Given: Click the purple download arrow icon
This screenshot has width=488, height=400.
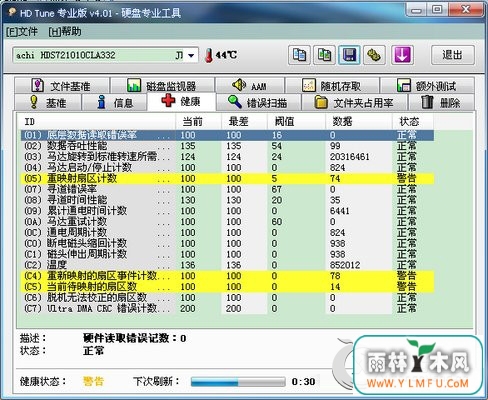Looking at the screenshot, I should coord(402,55).
